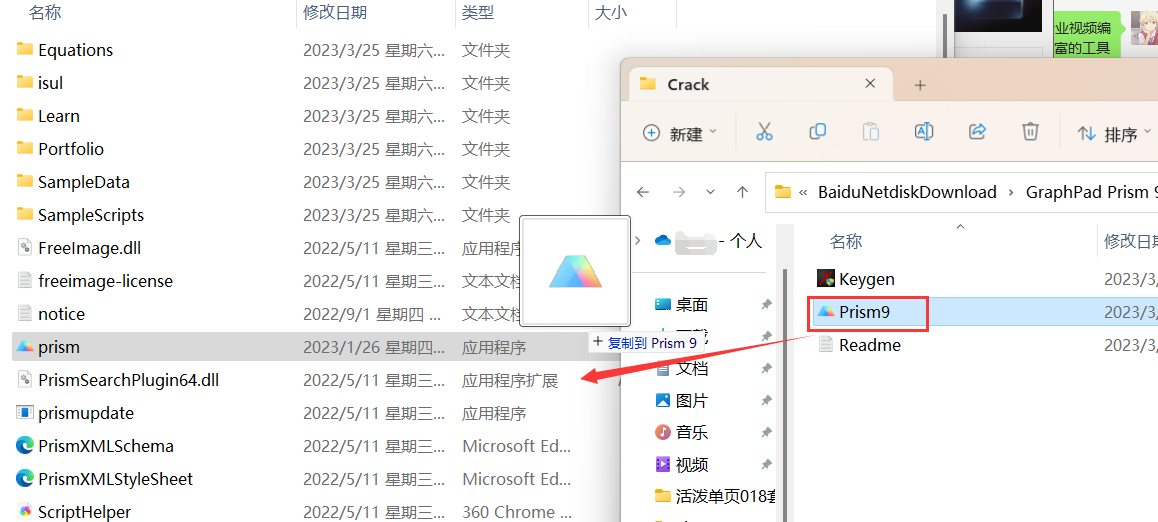This screenshot has height=522, width=1158.
Task: Click the Paste clipboard icon
Action: pos(871,132)
